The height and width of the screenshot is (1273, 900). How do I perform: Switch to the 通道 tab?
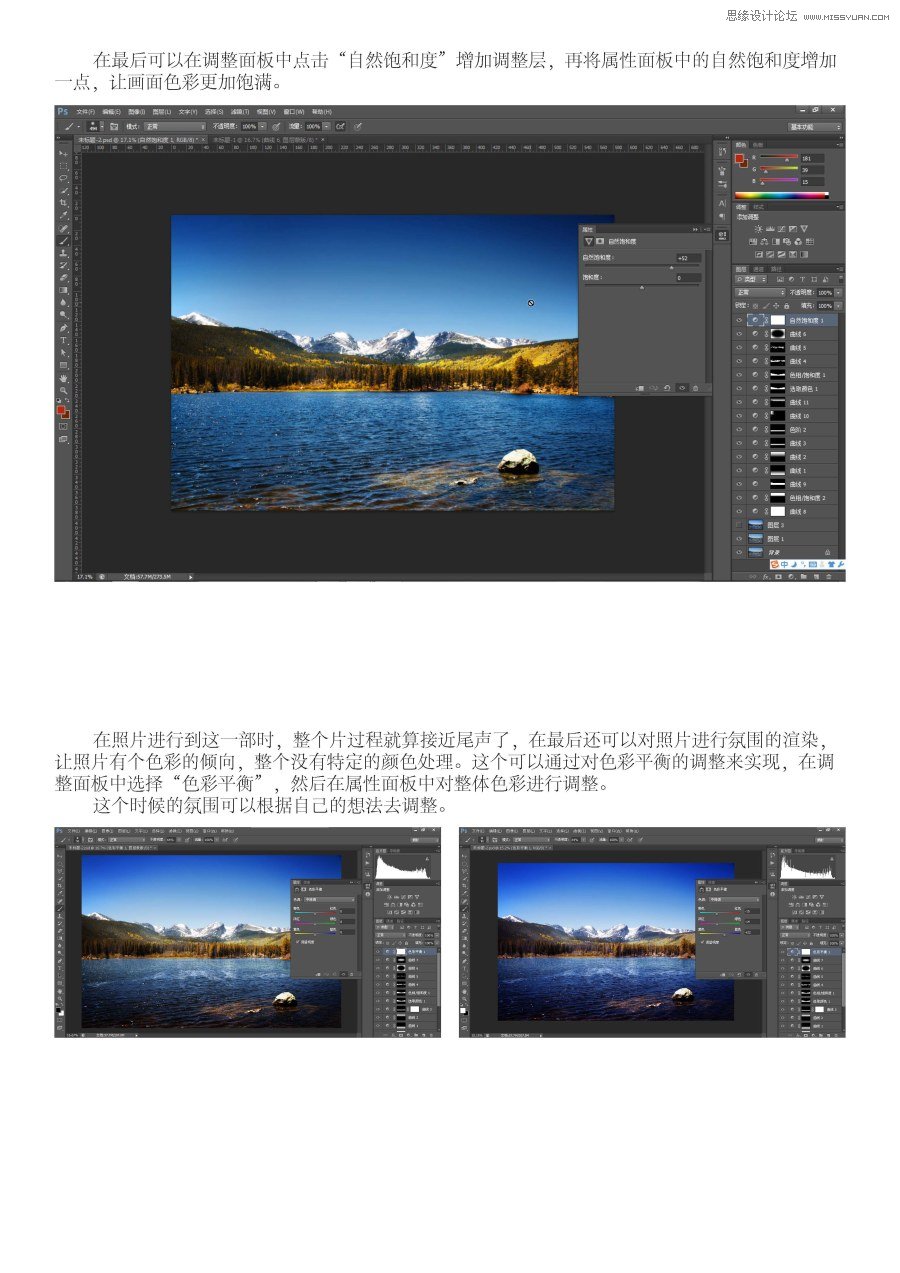(758, 270)
